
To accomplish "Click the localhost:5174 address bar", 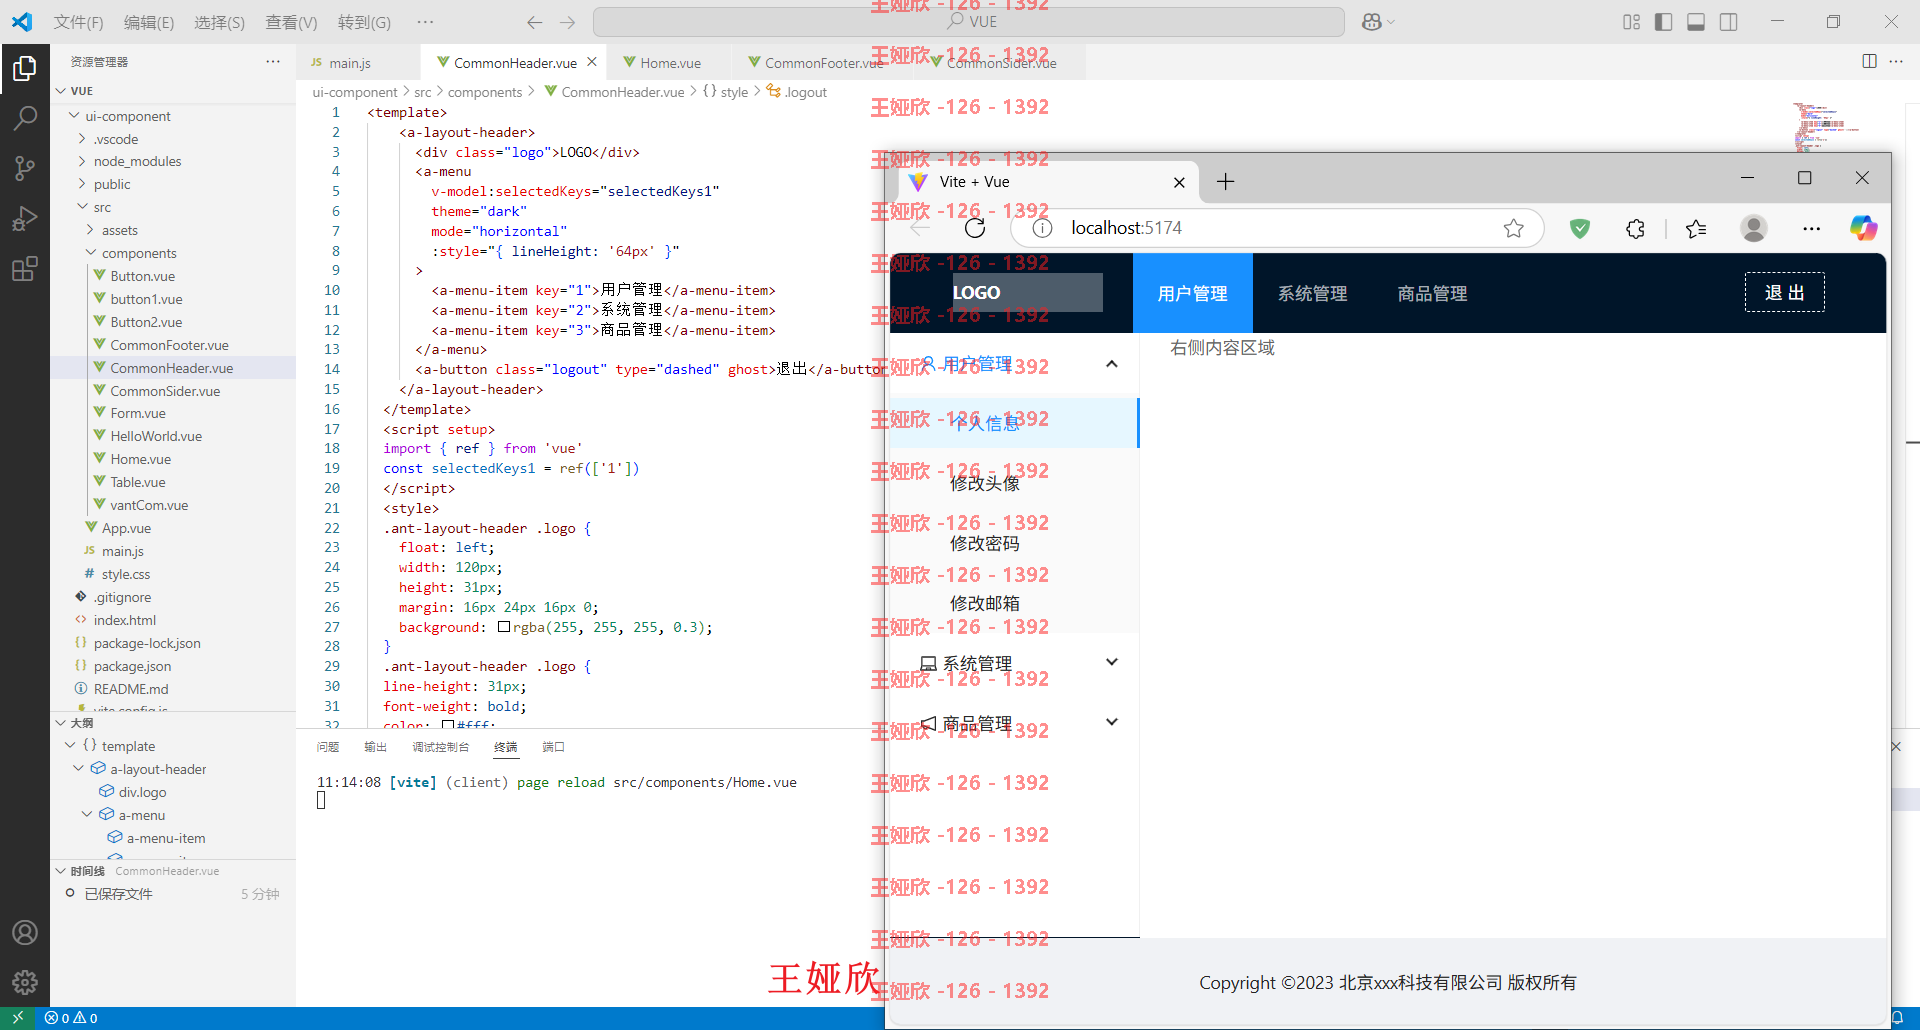I will click(1277, 228).
